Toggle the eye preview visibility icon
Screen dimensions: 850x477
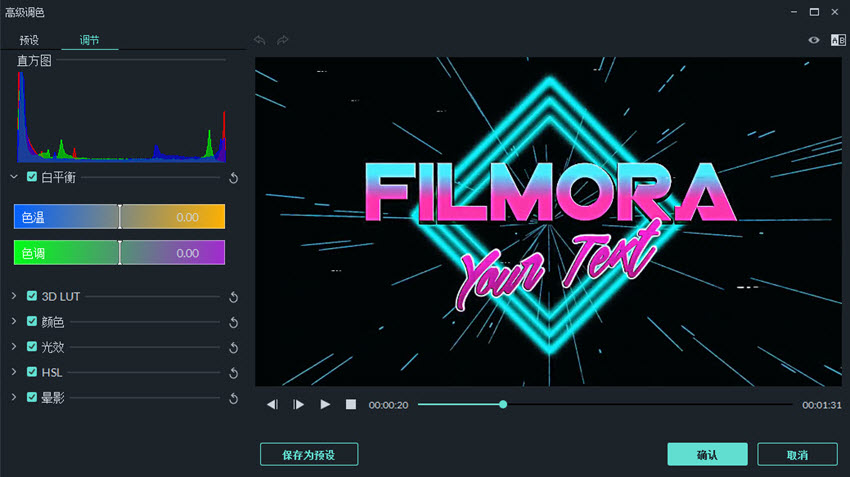pos(814,40)
